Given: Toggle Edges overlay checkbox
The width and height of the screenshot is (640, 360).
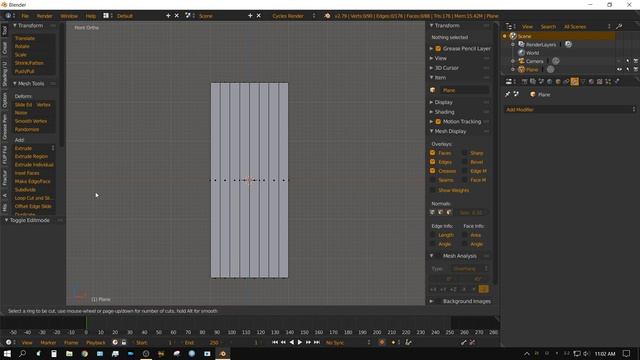Looking at the screenshot, I should tap(433, 162).
